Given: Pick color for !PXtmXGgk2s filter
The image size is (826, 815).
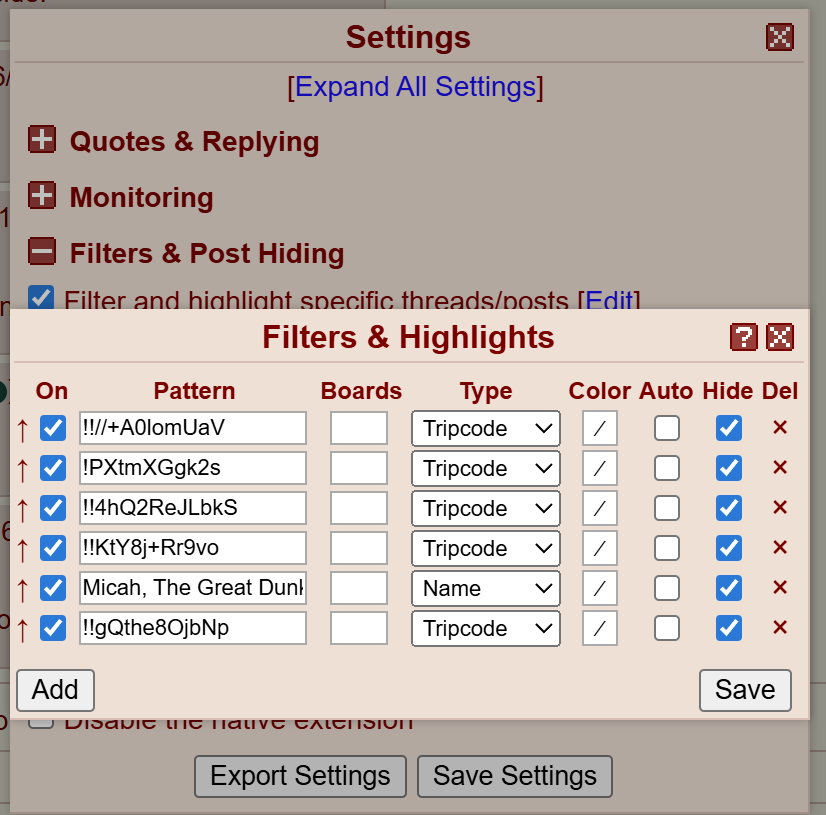Looking at the screenshot, I should (599, 468).
